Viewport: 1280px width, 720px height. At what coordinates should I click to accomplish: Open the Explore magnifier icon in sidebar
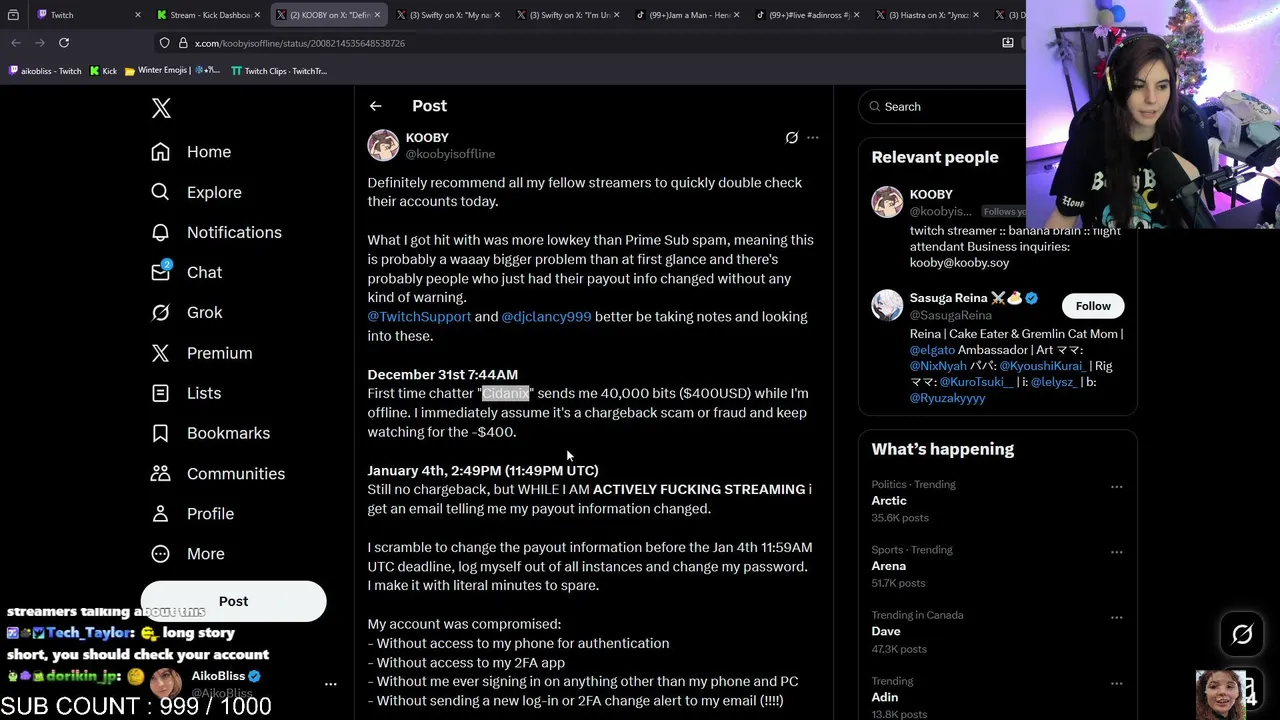160,192
